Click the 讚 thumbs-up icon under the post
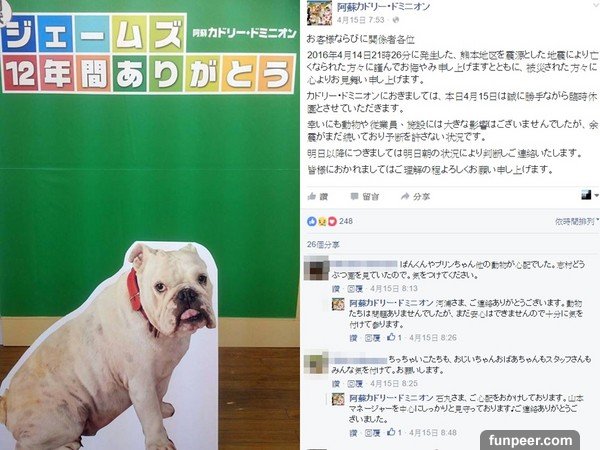 point(312,197)
